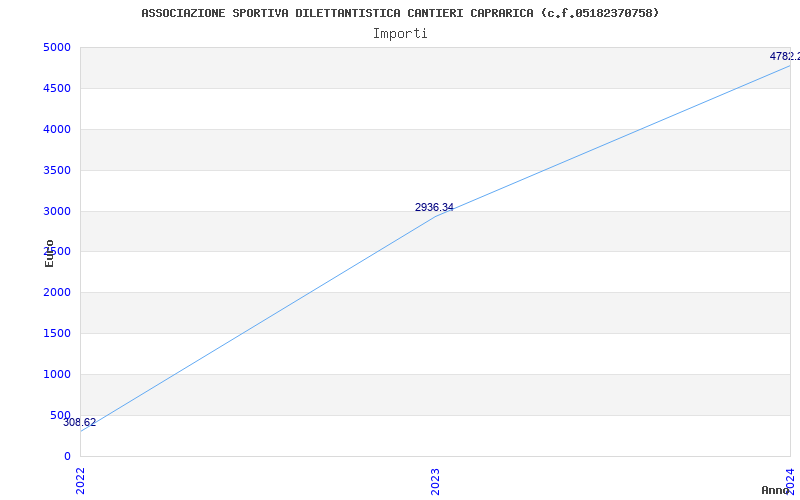
Task: Click the 5000 y-axis tick label
Action: [x=57, y=47]
